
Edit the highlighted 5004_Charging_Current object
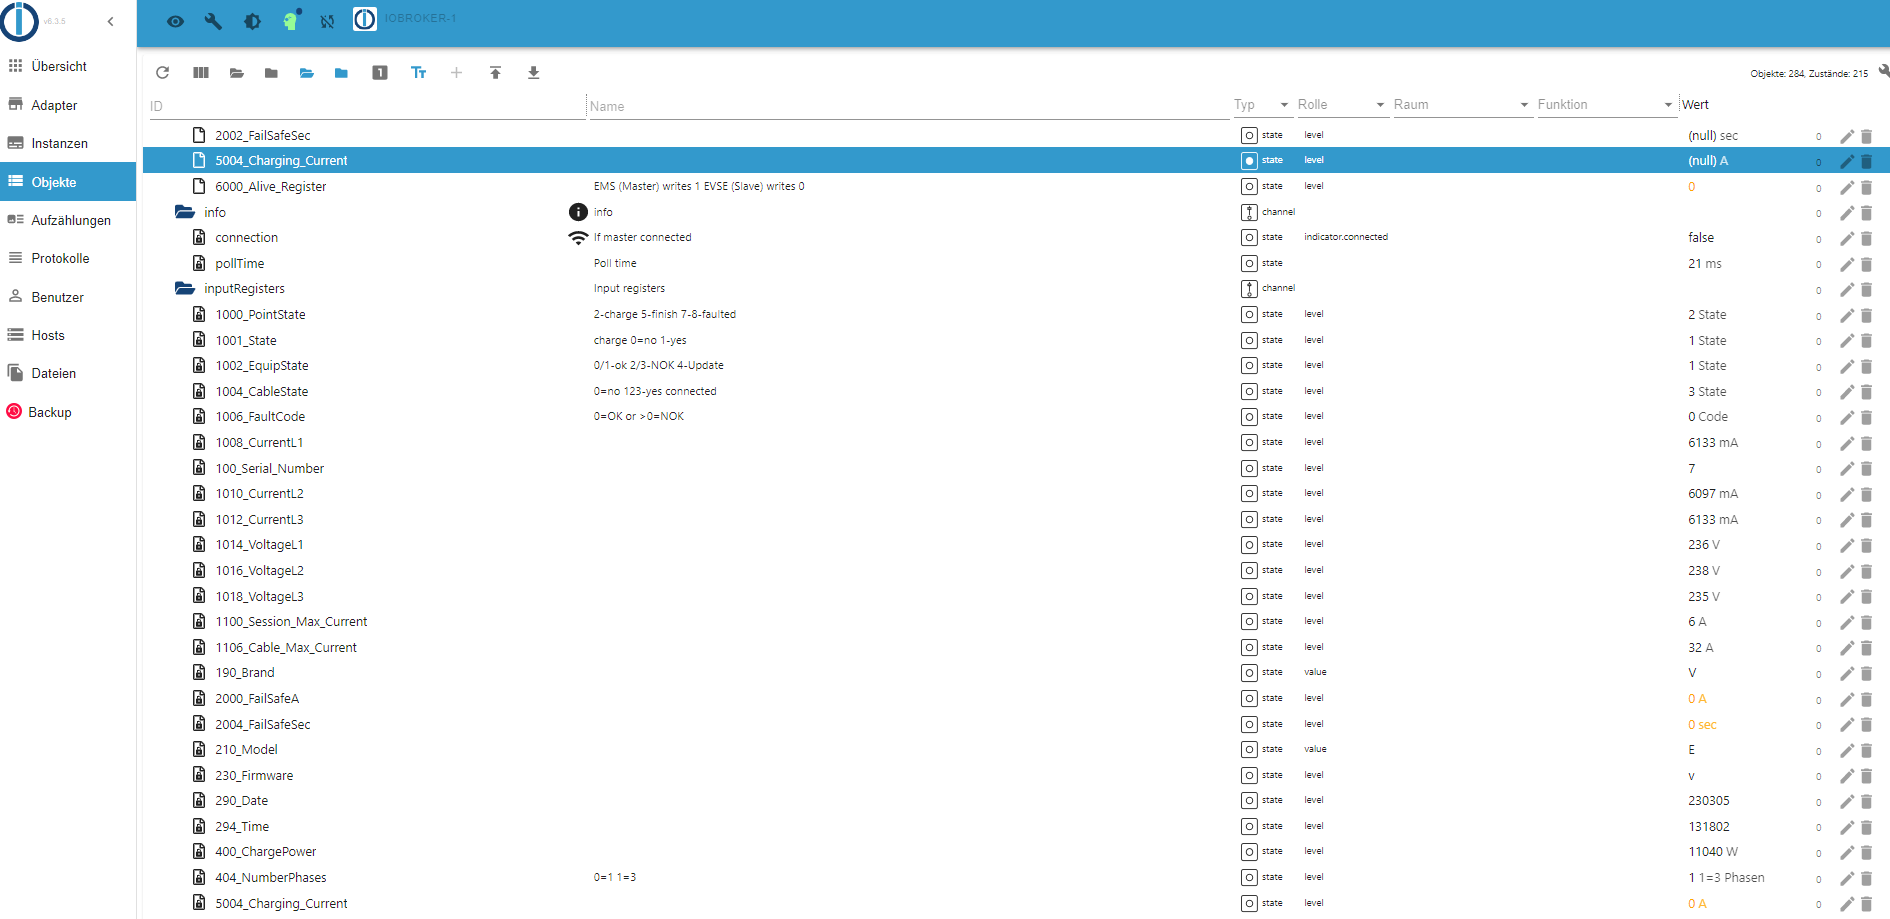click(x=1847, y=161)
